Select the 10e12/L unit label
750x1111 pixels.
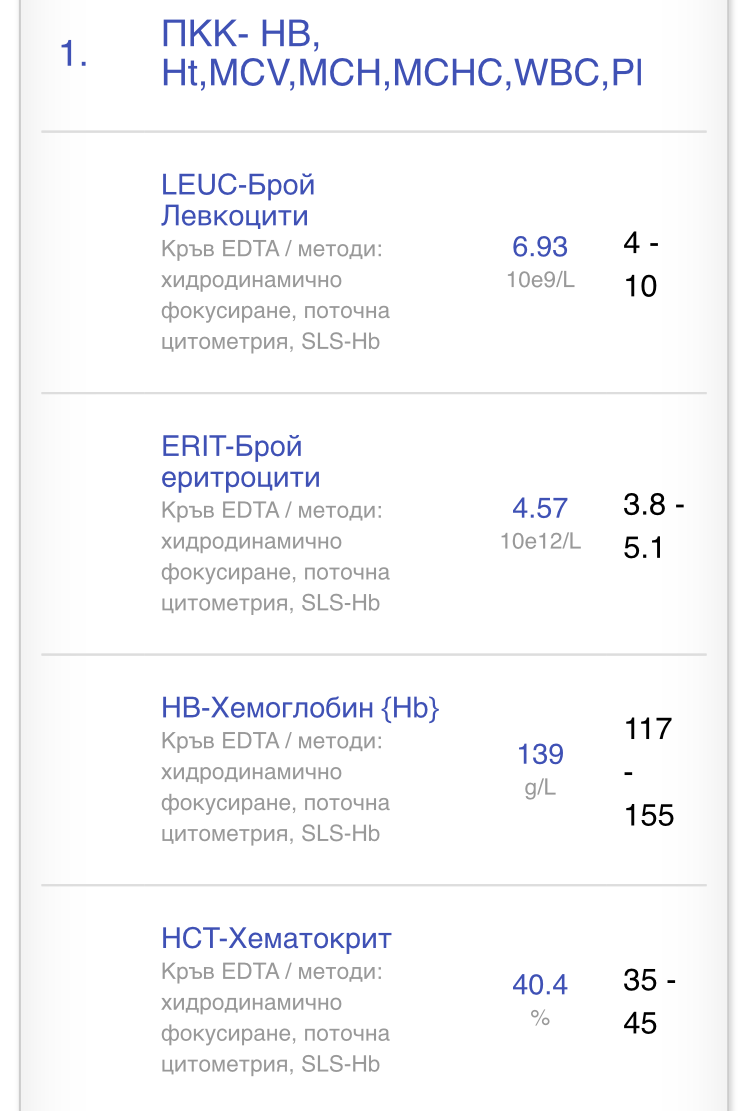click(x=540, y=541)
